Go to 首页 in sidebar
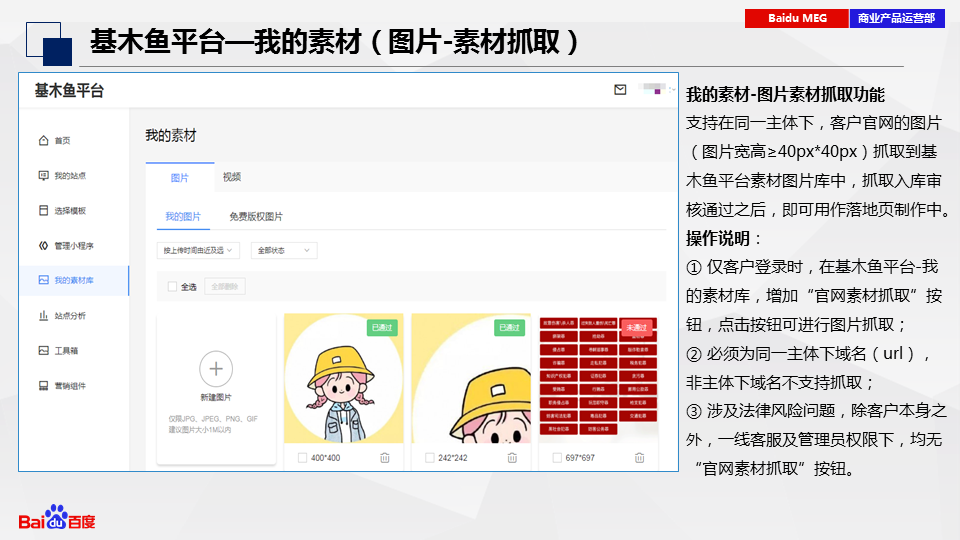Image resolution: width=960 pixels, height=540 pixels. [x=62, y=141]
